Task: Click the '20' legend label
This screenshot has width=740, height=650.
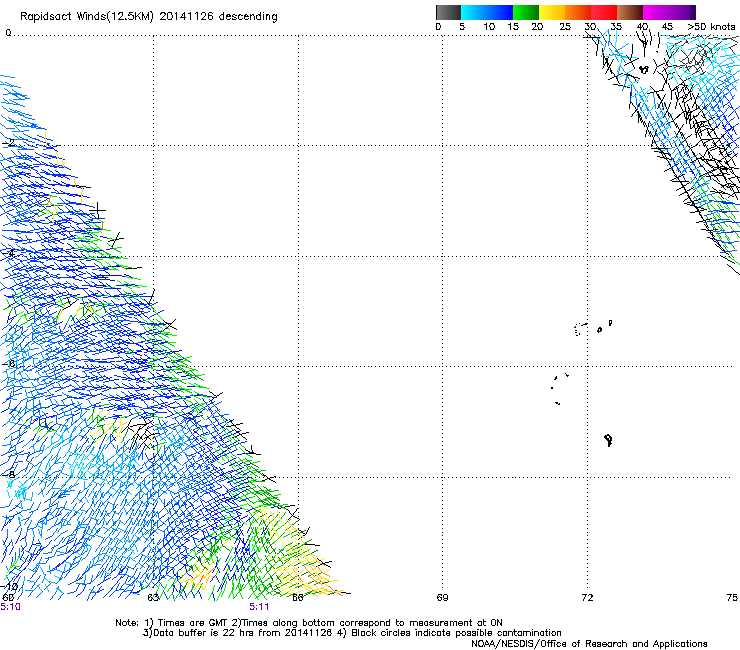Action: (537, 27)
